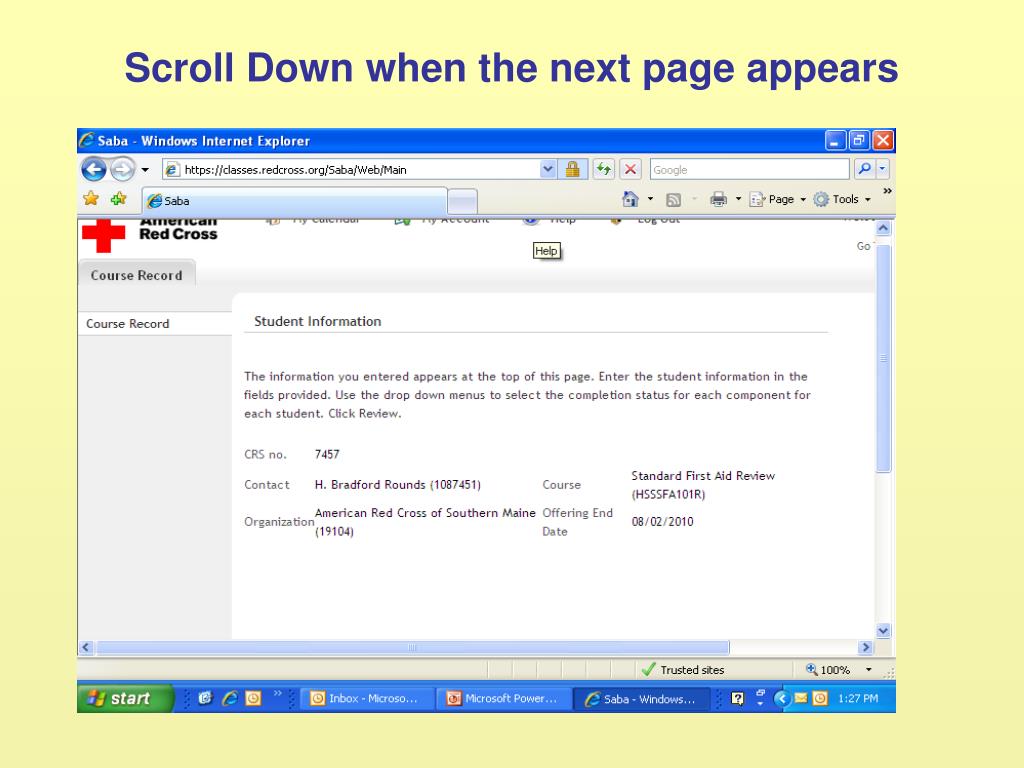This screenshot has height=768, width=1024.
Task: Click the Outlook quick launch icon
Action: pos(253,698)
